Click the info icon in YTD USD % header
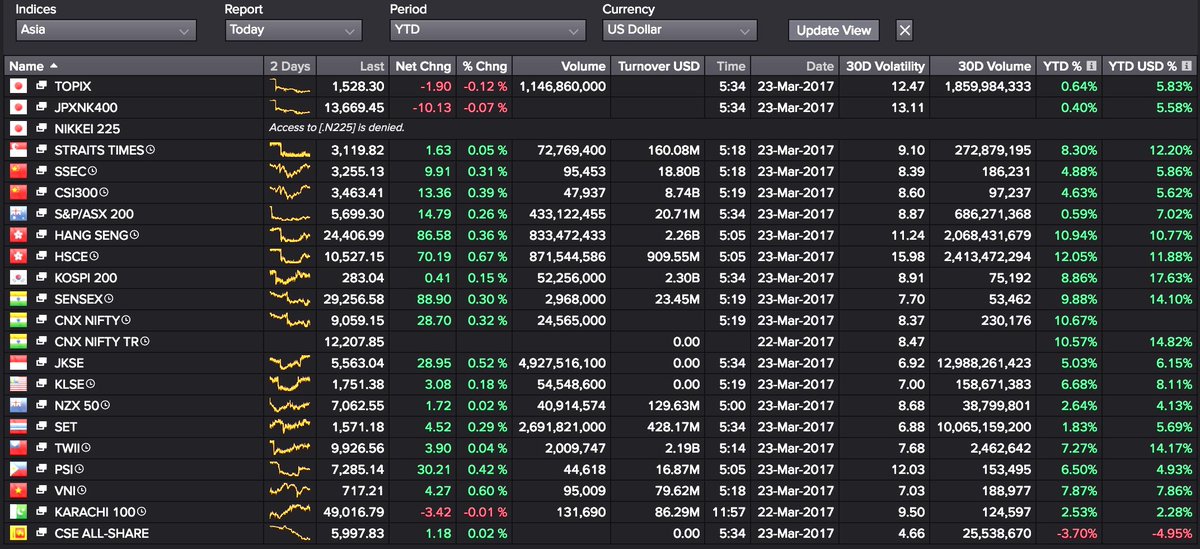This screenshot has height=549, width=1200. point(1187,66)
